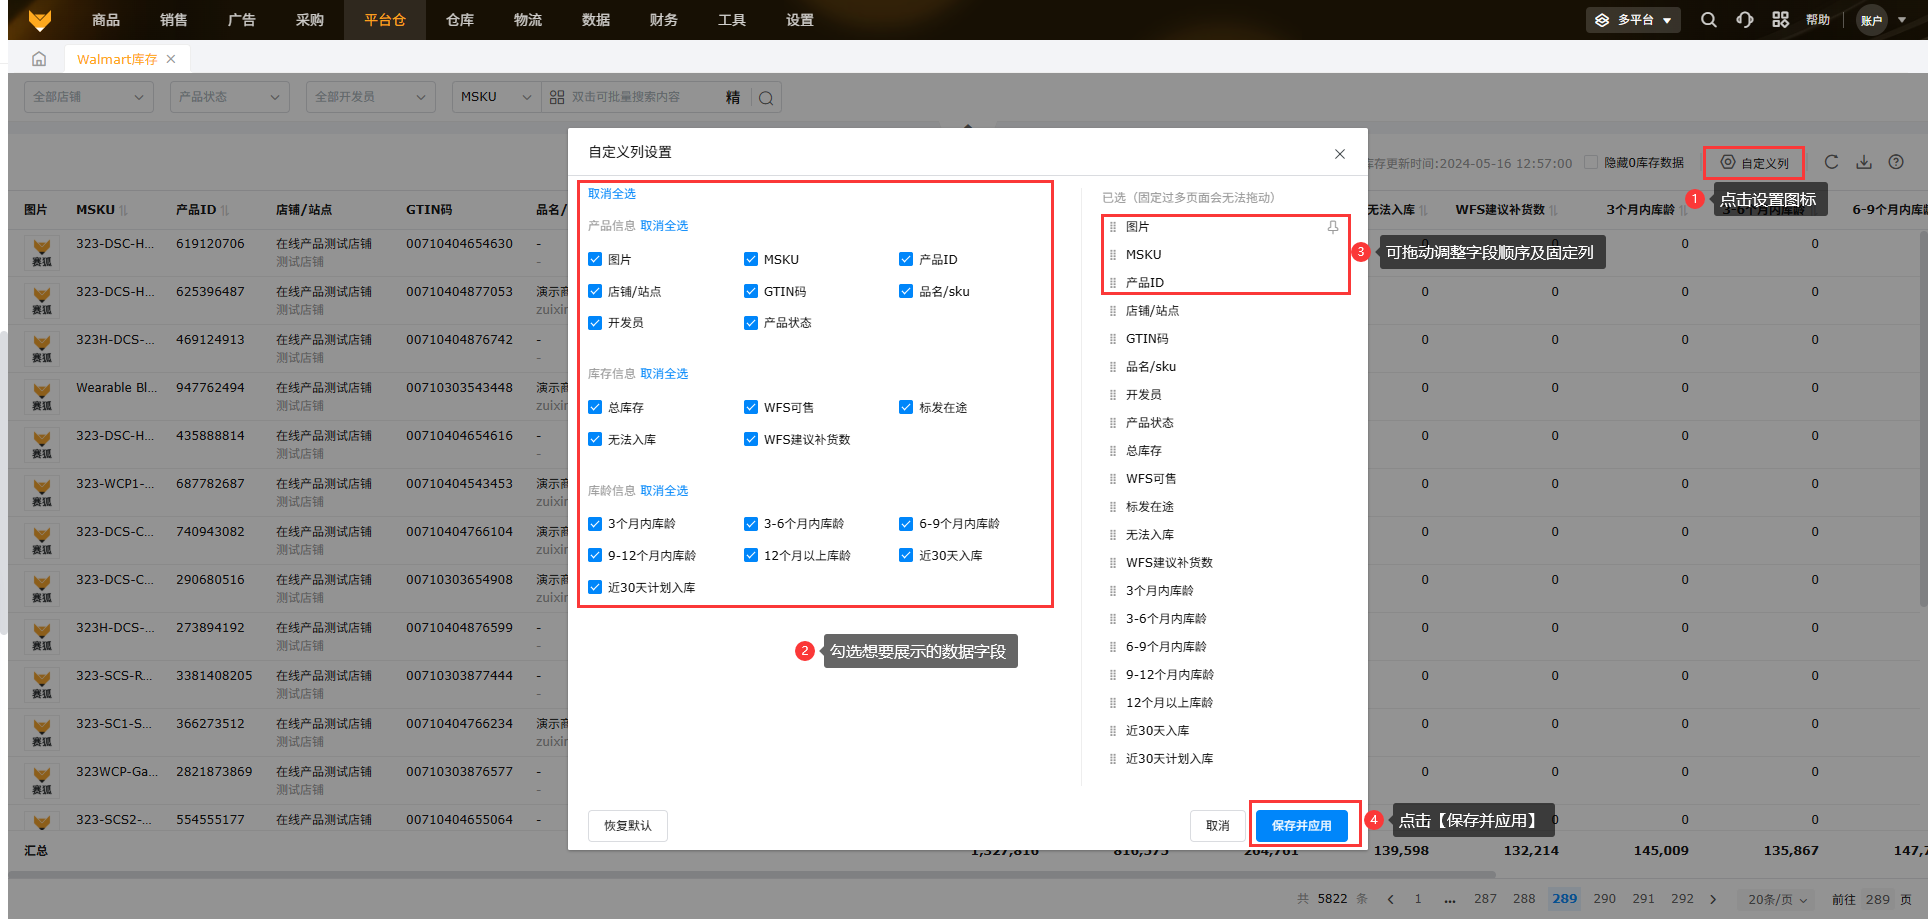
Task: Click the 自定义列 settings button
Action: (x=1755, y=163)
